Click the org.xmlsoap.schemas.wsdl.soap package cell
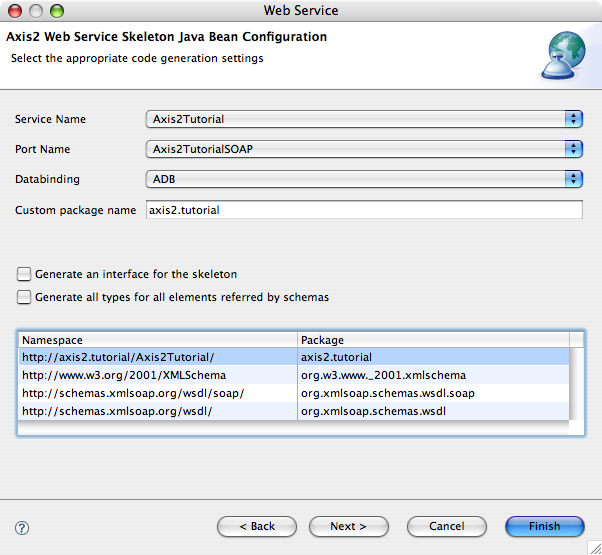This screenshot has width=602, height=555. coord(433,393)
